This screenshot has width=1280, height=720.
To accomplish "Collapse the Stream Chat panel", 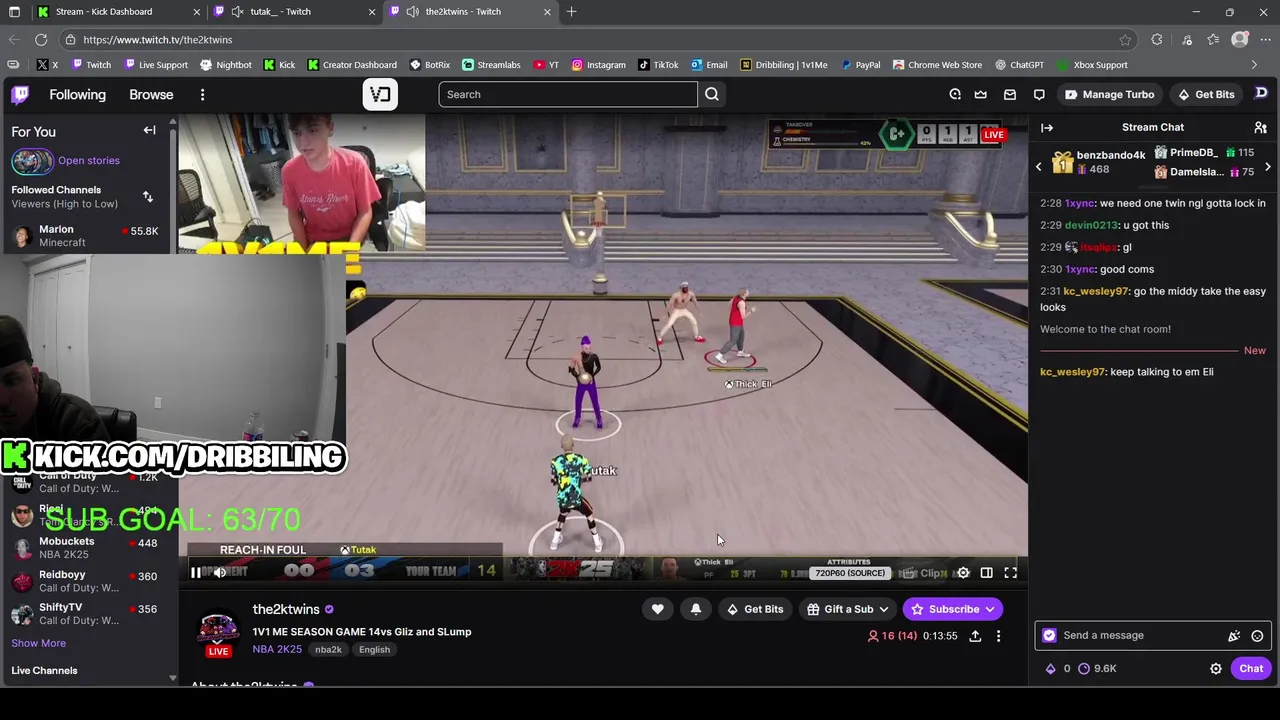I will coord(1047,127).
